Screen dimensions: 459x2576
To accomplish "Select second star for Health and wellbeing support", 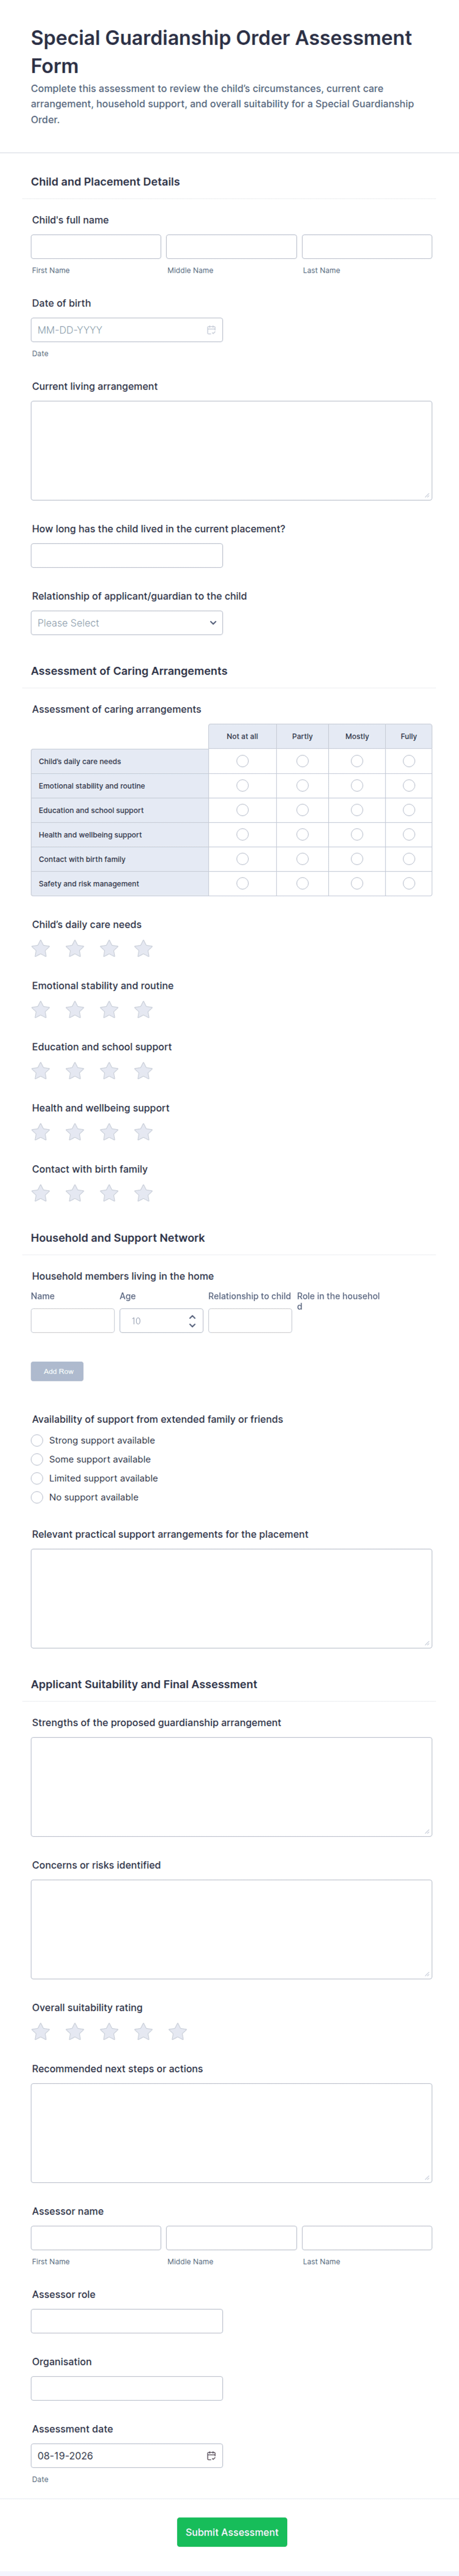I will (75, 1131).
